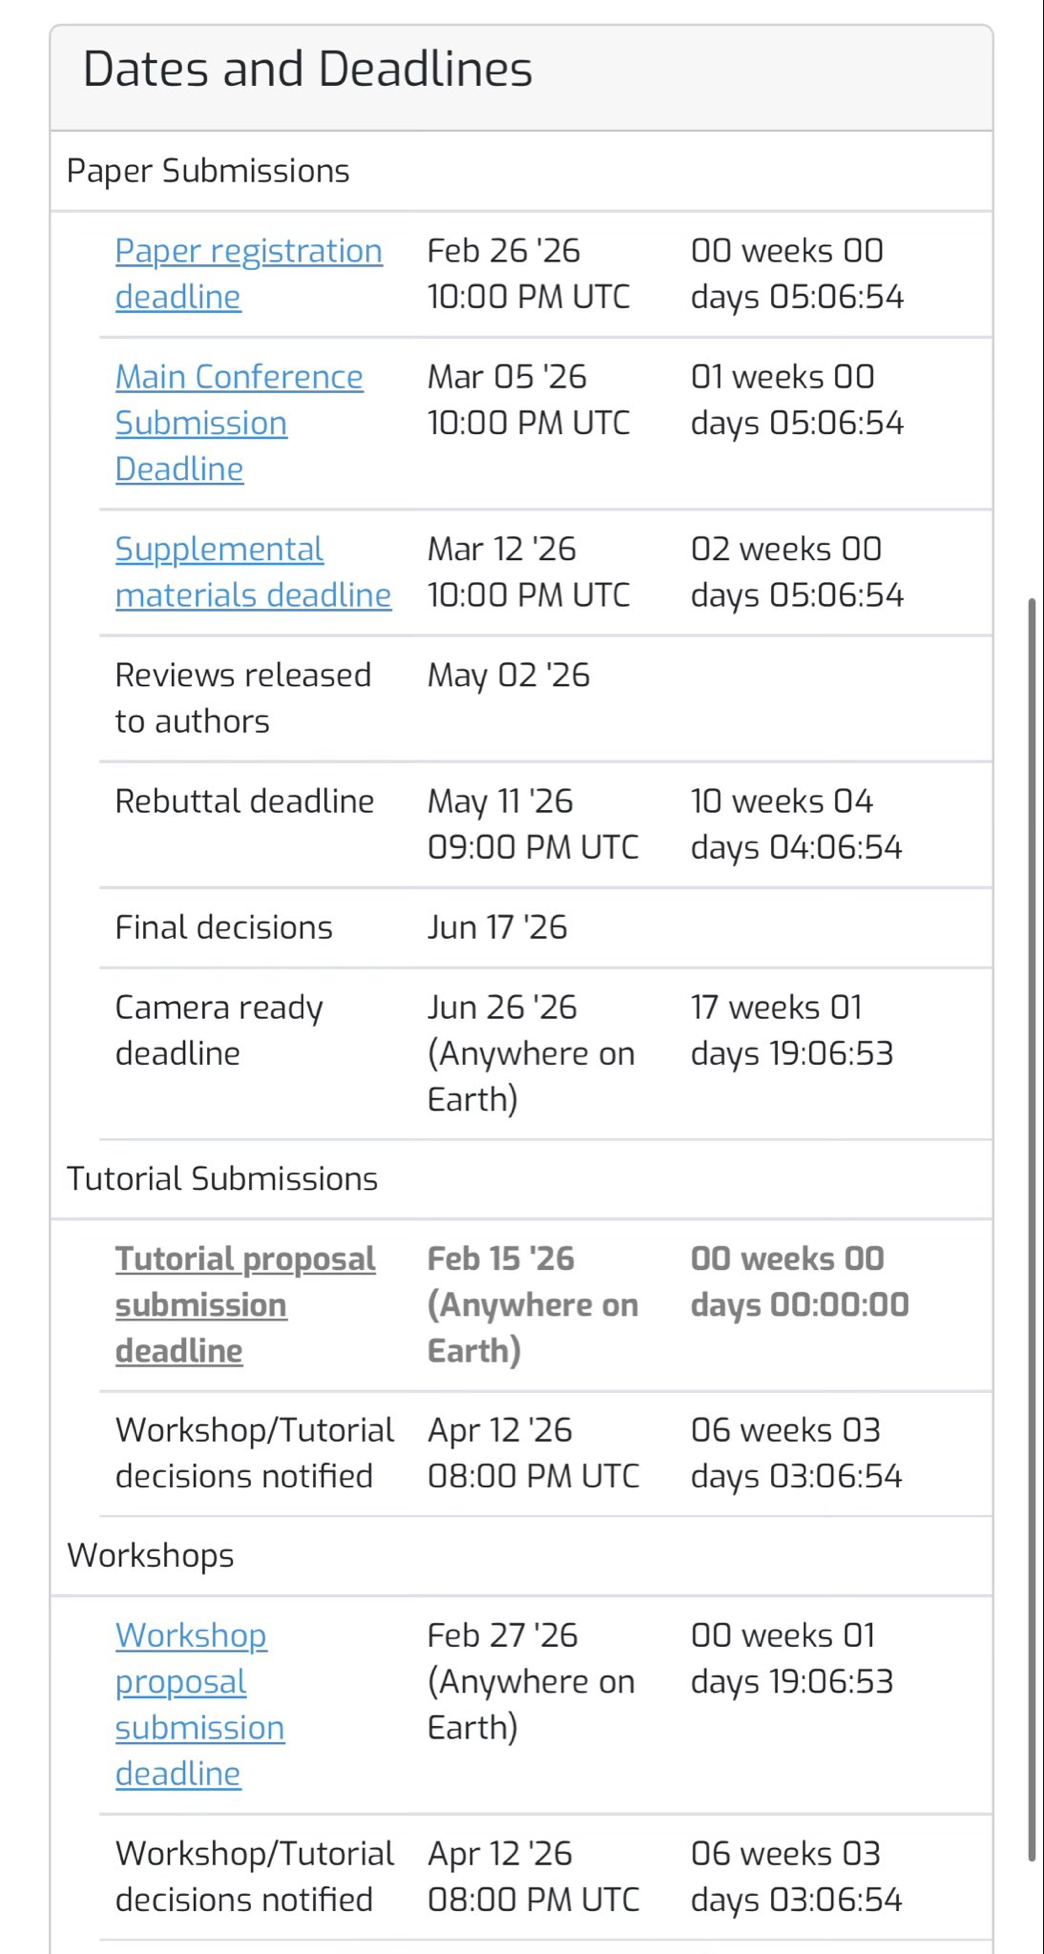Image resolution: width=1044 pixels, height=1954 pixels.
Task: Click the Reviews released to authors label
Action: click(242, 698)
